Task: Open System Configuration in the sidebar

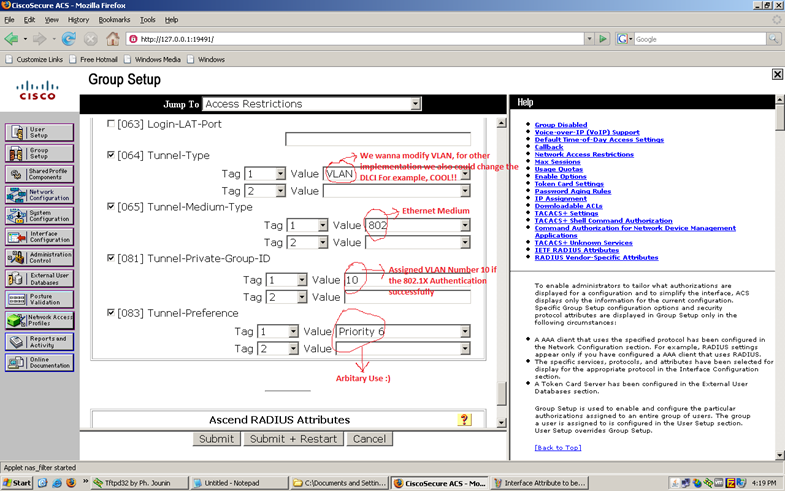Action: (40, 216)
